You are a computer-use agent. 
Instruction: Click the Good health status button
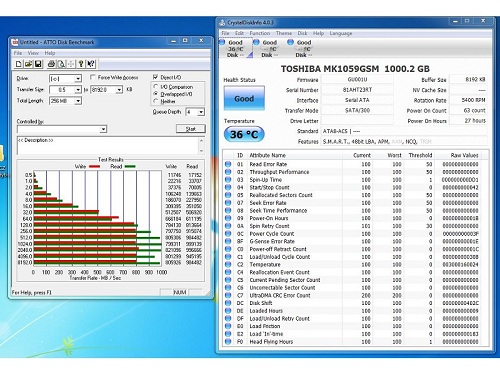click(x=244, y=98)
